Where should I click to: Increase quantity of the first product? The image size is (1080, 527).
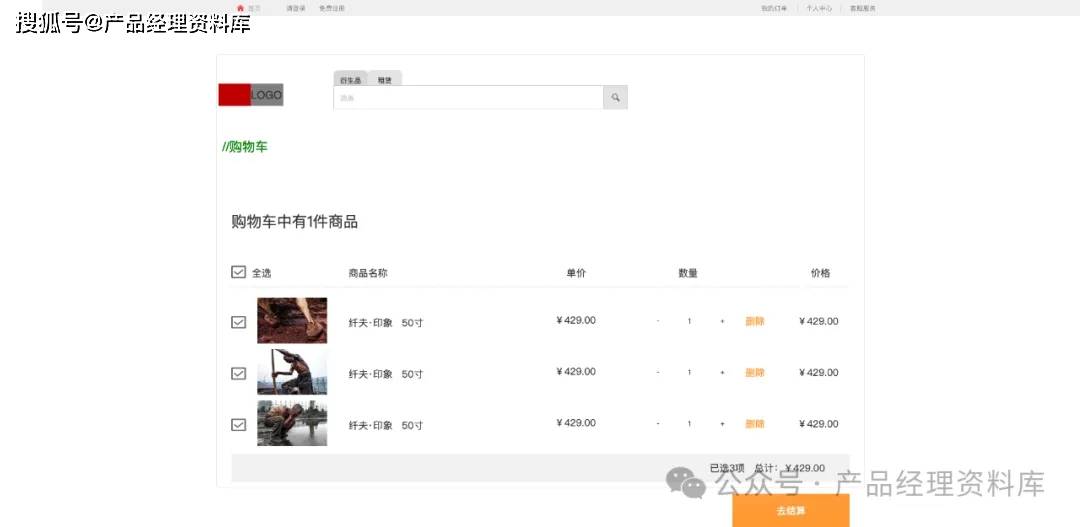coord(722,322)
